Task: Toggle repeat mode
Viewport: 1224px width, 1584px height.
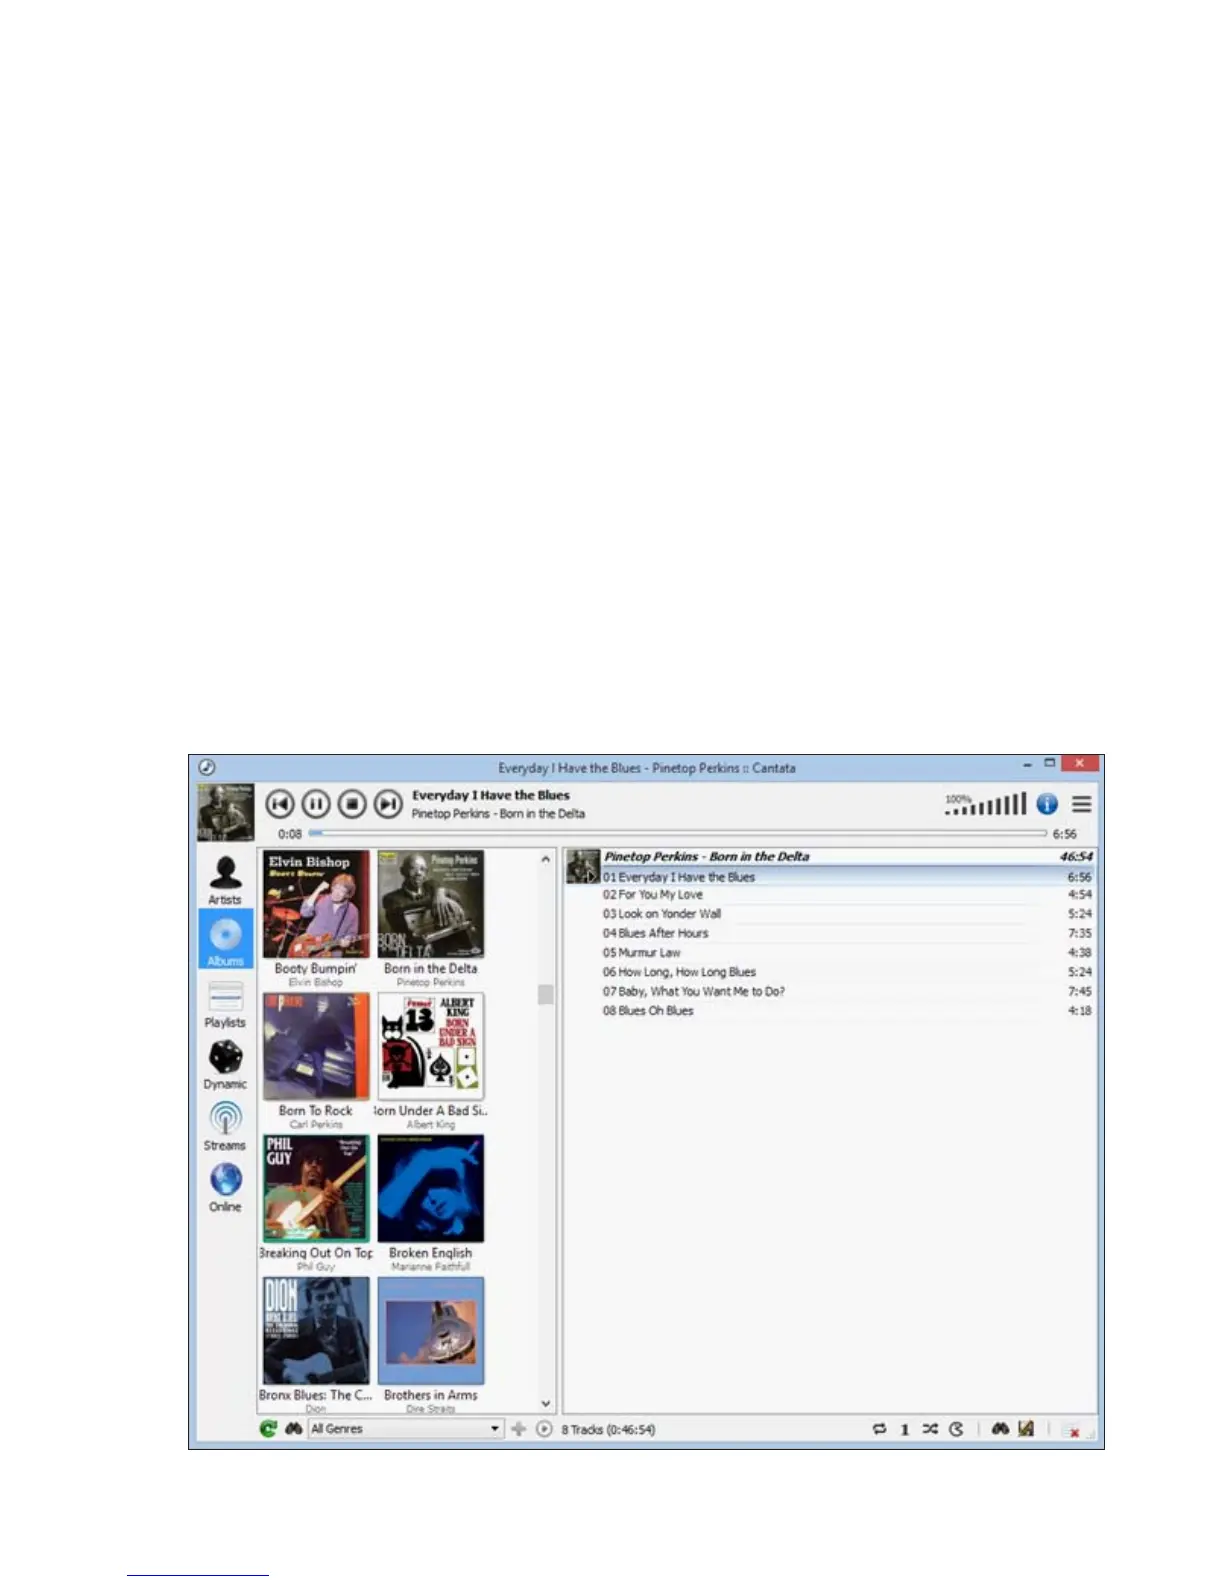Action: [x=879, y=1429]
